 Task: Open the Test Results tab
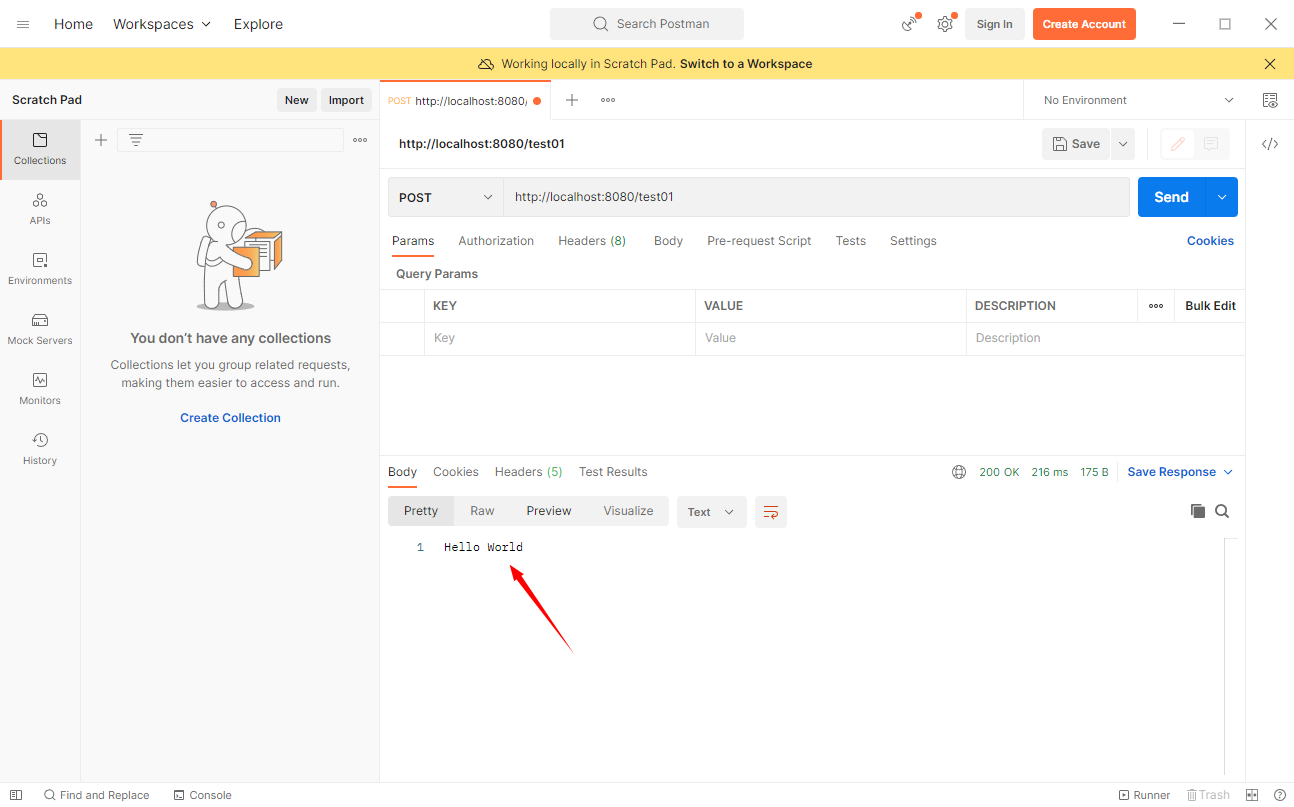tap(613, 472)
